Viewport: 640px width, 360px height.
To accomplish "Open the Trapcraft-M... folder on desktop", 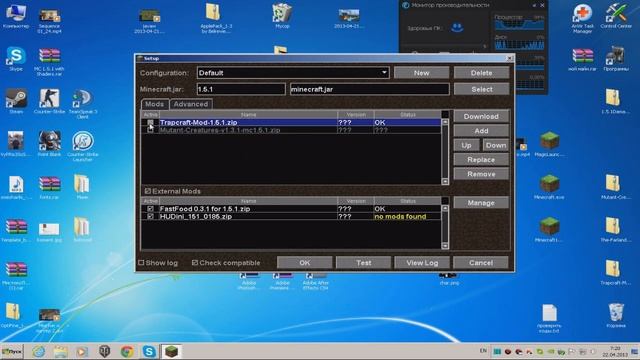I will tap(613, 272).
